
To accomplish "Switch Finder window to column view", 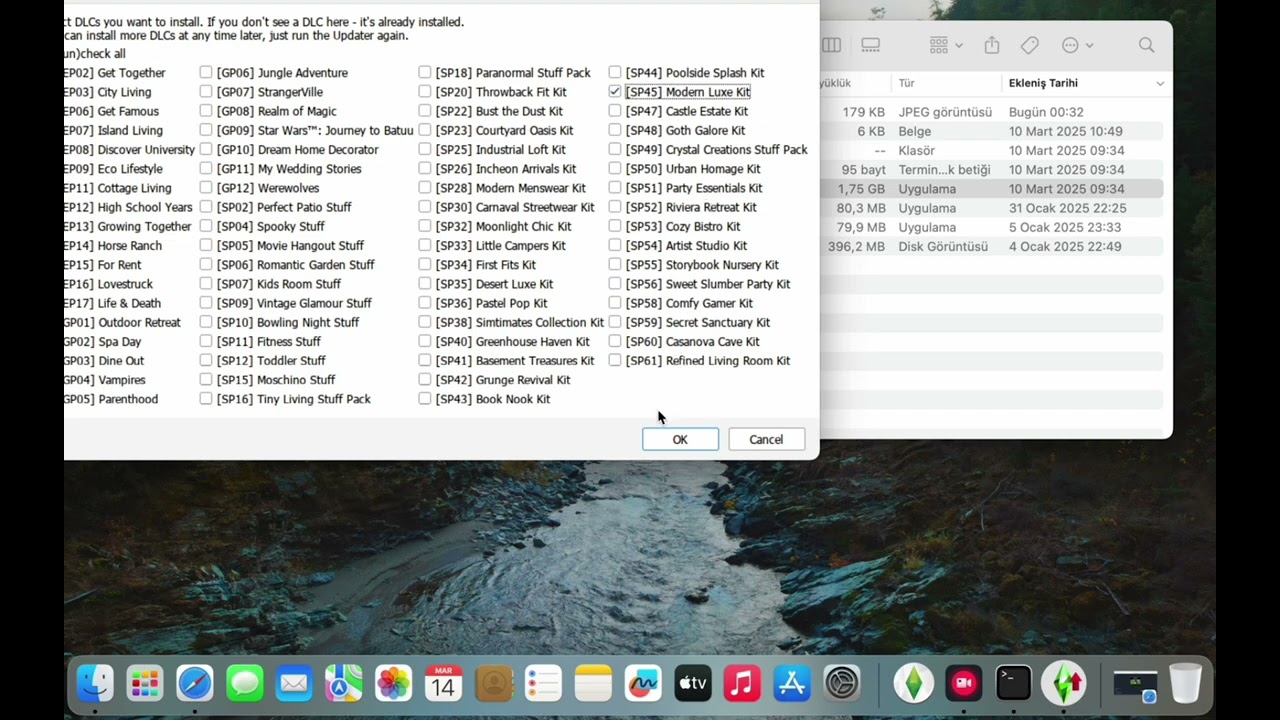I will (x=831, y=45).
